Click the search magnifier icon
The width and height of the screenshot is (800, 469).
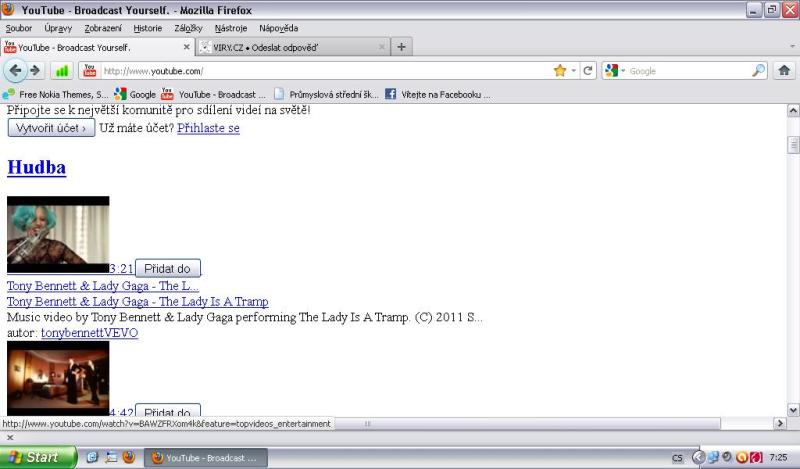click(759, 70)
